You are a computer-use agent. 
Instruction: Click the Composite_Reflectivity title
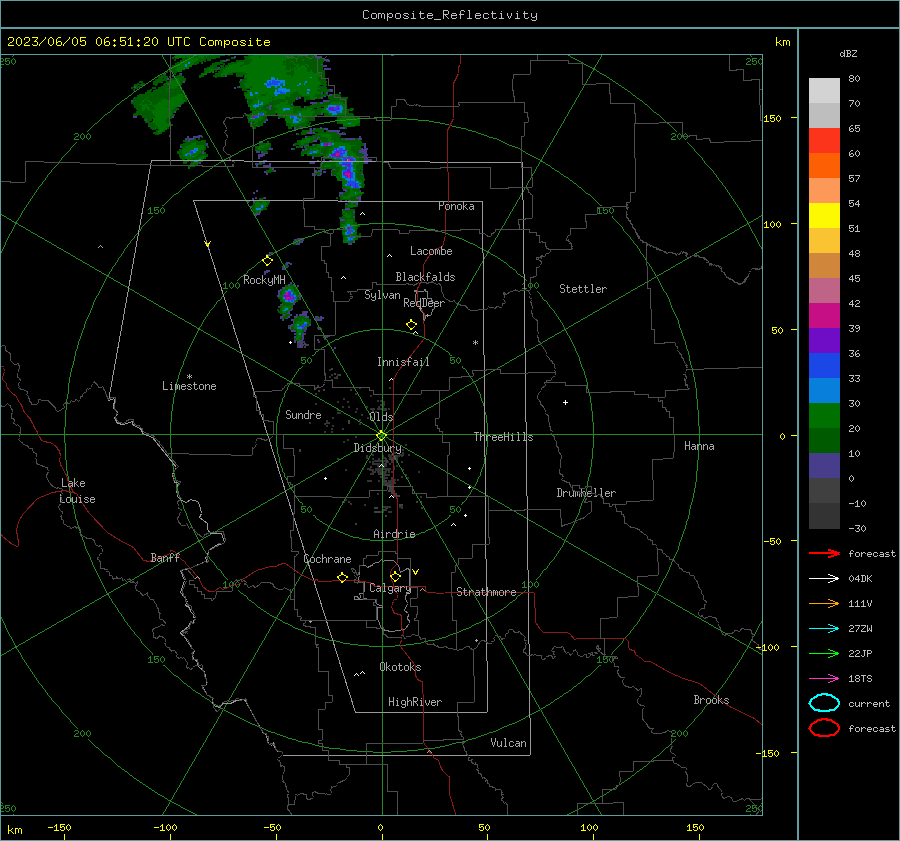point(450,15)
